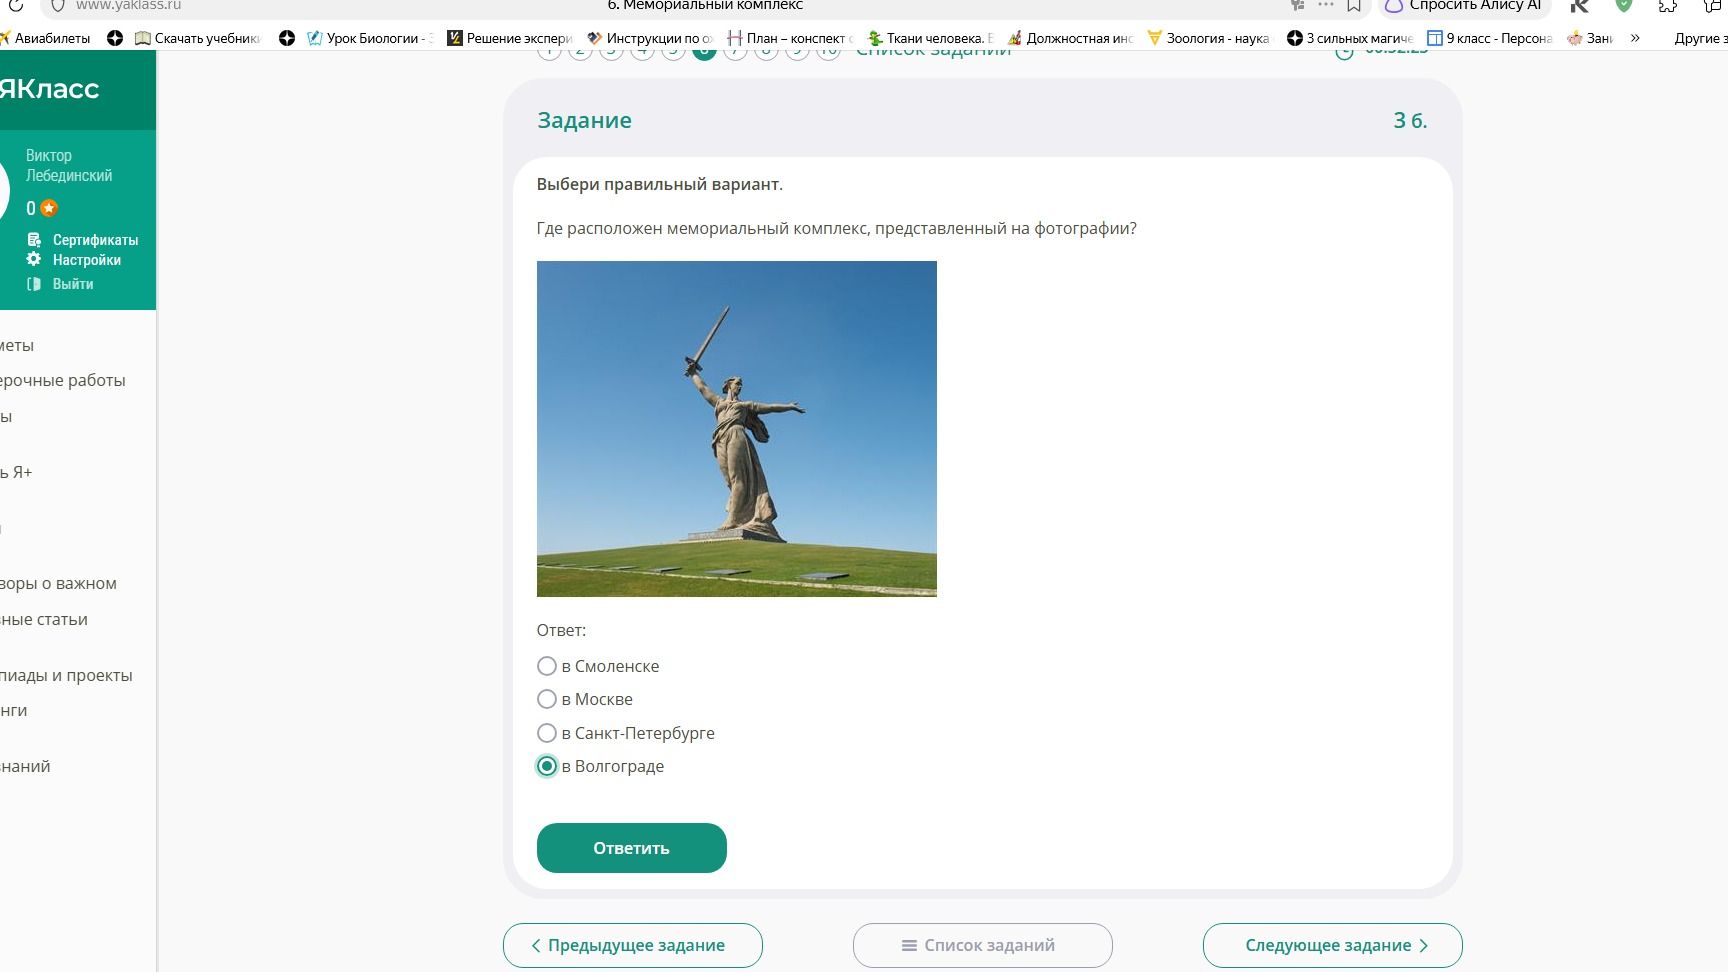This screenshot has height=972, width=1728.
Task: Open the Я+ subscription sidebar item
Action: (16, 472)
